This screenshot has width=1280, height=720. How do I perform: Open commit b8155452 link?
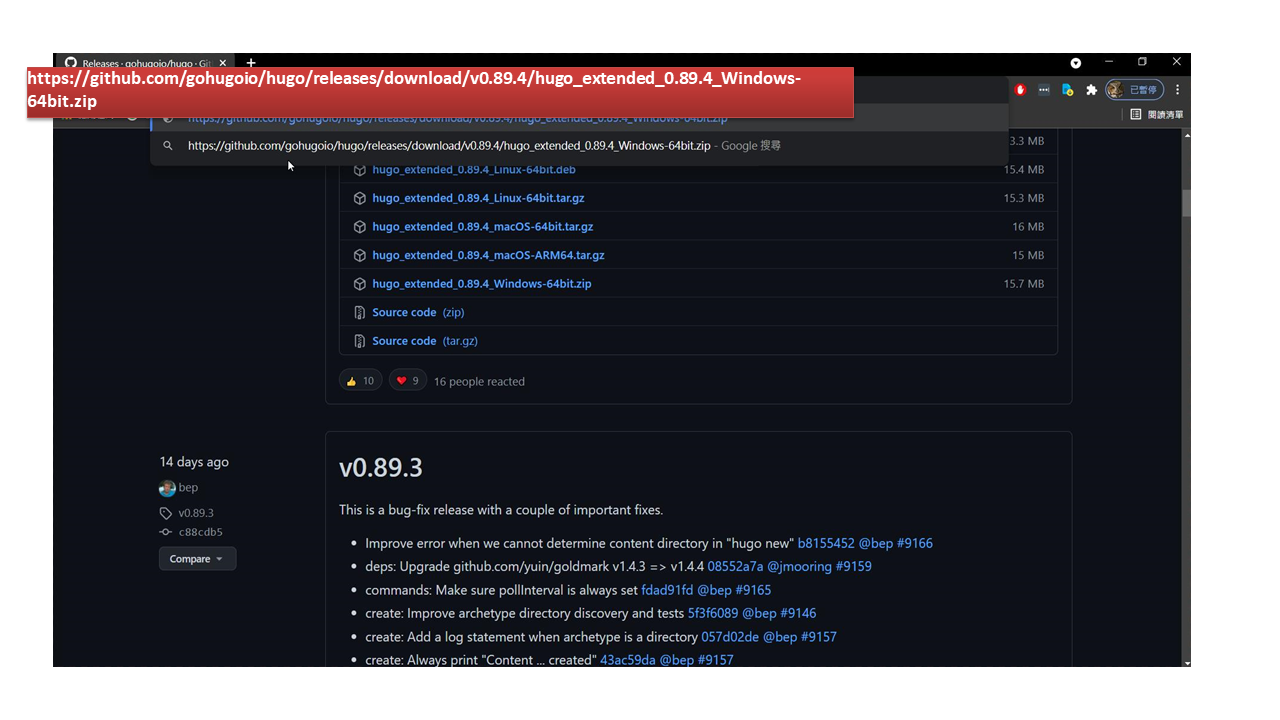826,543
